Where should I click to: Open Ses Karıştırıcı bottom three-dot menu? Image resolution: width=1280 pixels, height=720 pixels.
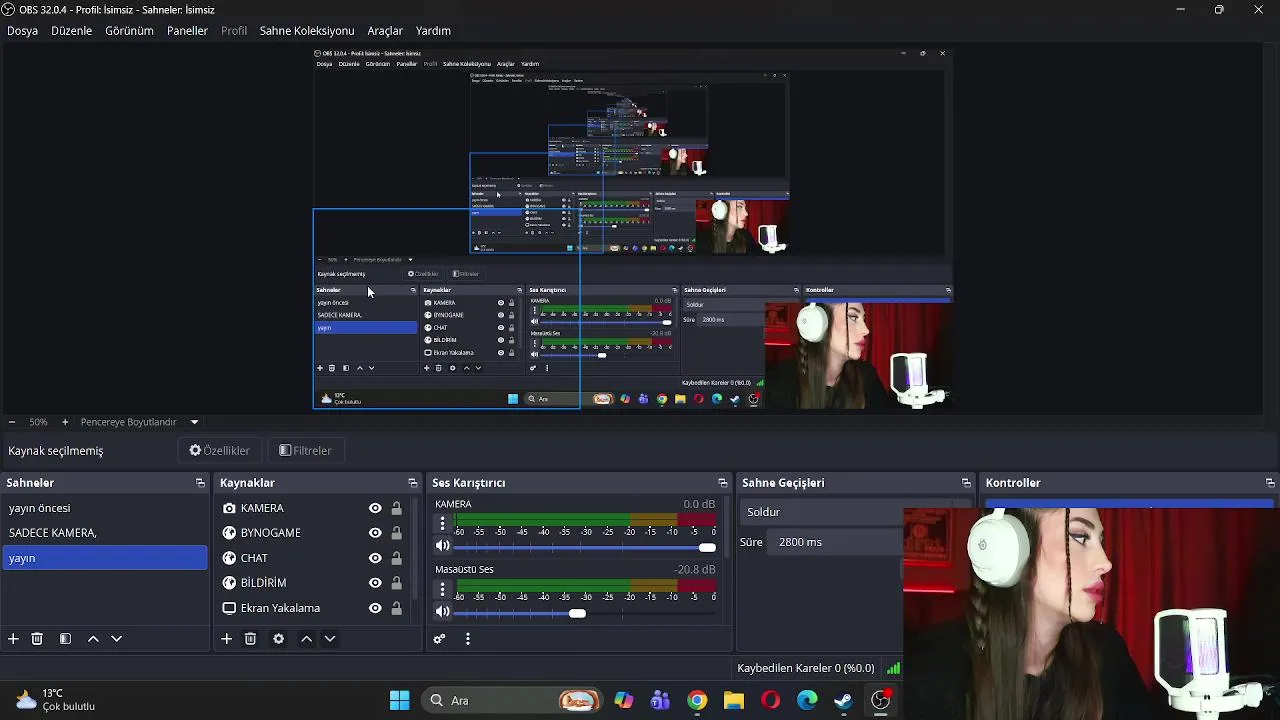pyautogui.click(x=467, y=639)
